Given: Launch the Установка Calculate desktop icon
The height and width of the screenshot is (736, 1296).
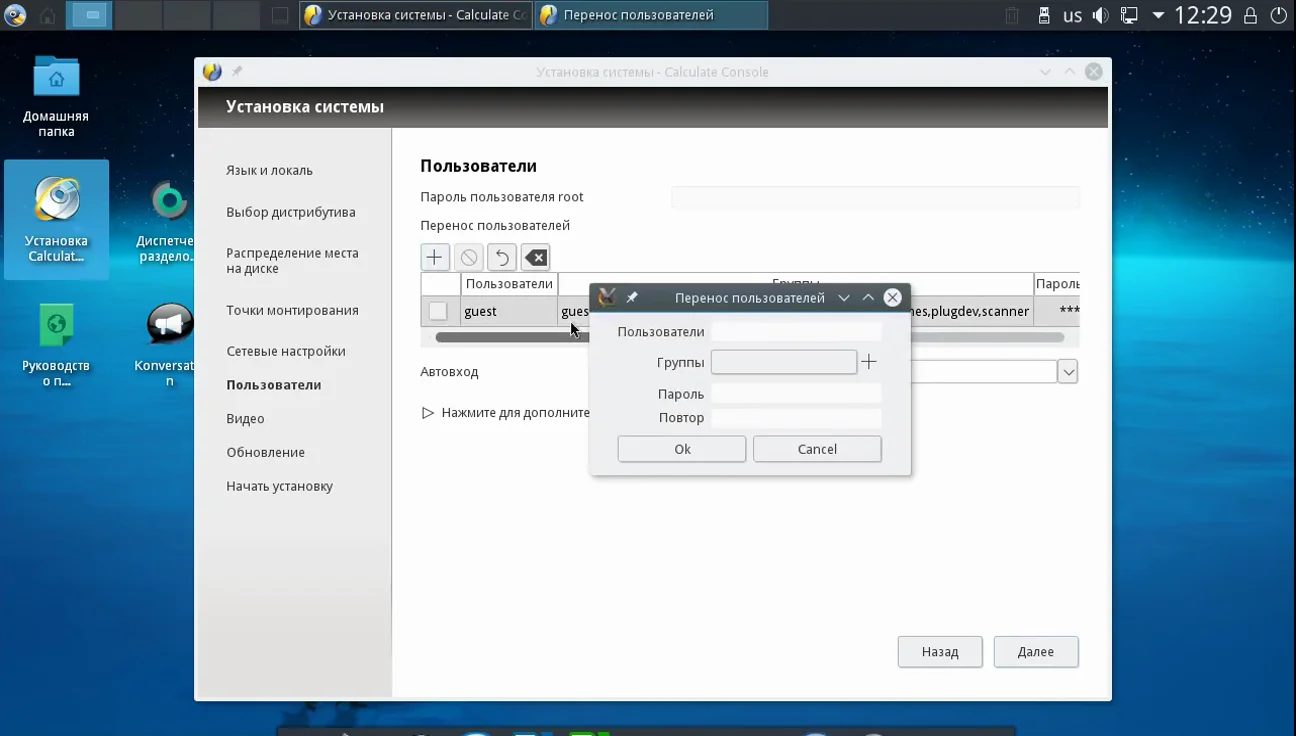Looking at the screenshot, I should (x=56, y=220).
